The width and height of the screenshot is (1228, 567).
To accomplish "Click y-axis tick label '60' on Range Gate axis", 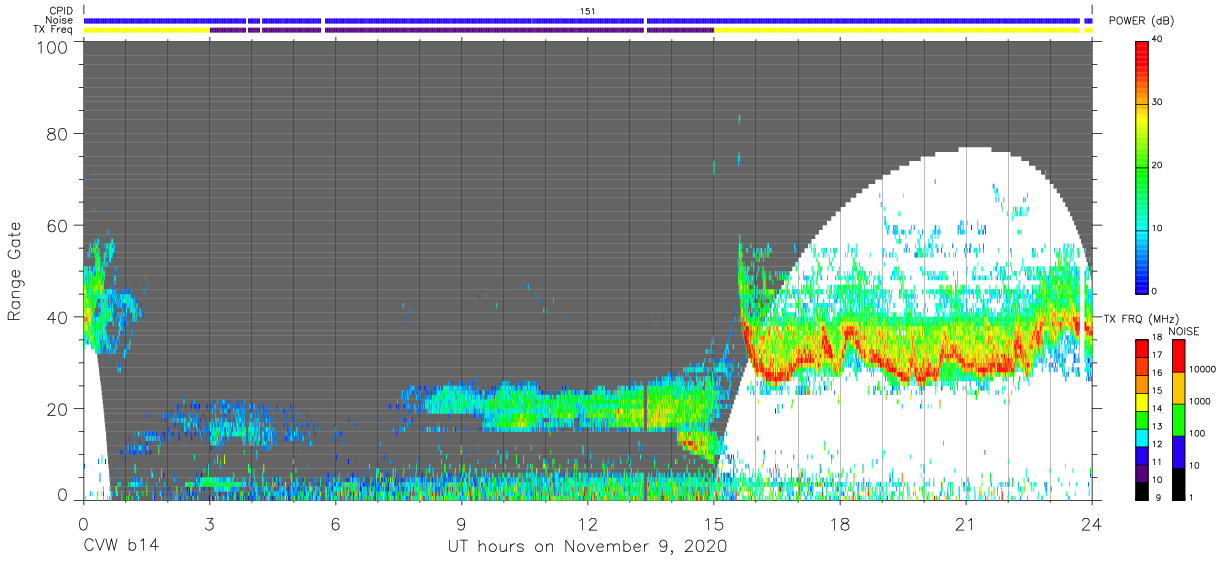I will click(58, 225).
